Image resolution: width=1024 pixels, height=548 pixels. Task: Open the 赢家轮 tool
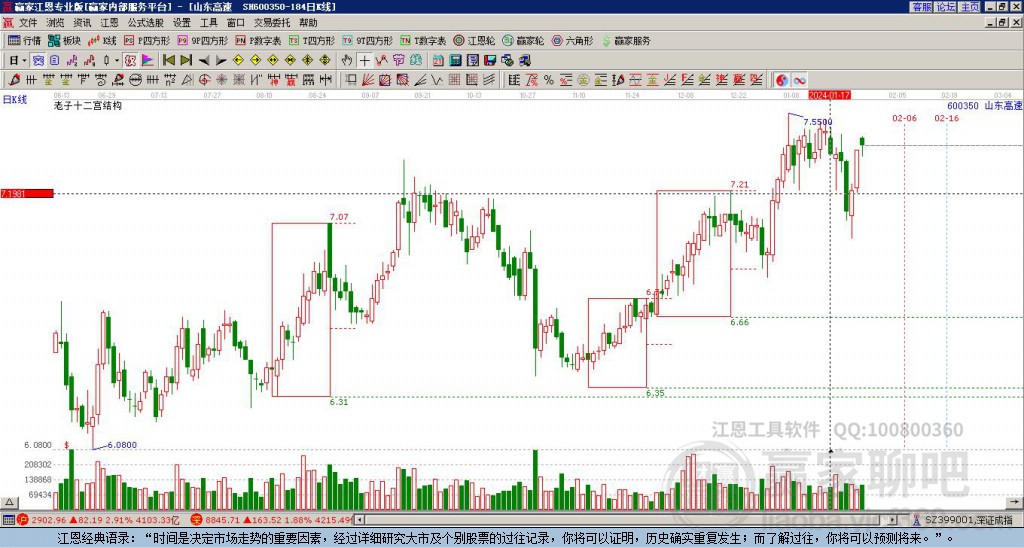tap(523, 40)
